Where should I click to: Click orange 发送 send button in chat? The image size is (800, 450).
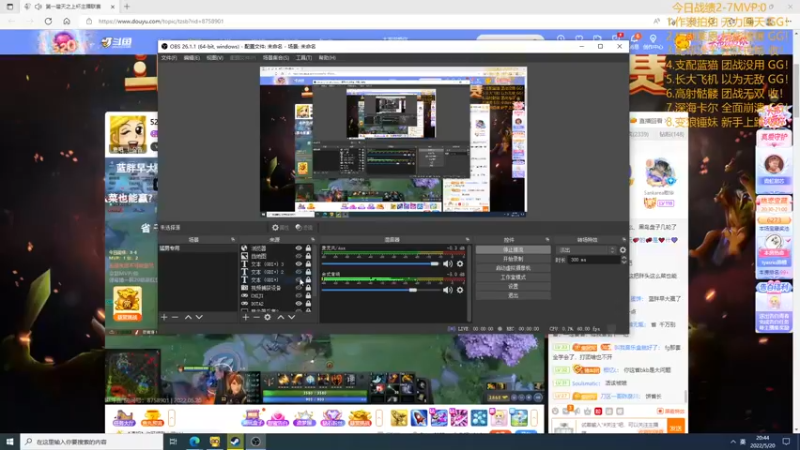[x=676, y=428]
